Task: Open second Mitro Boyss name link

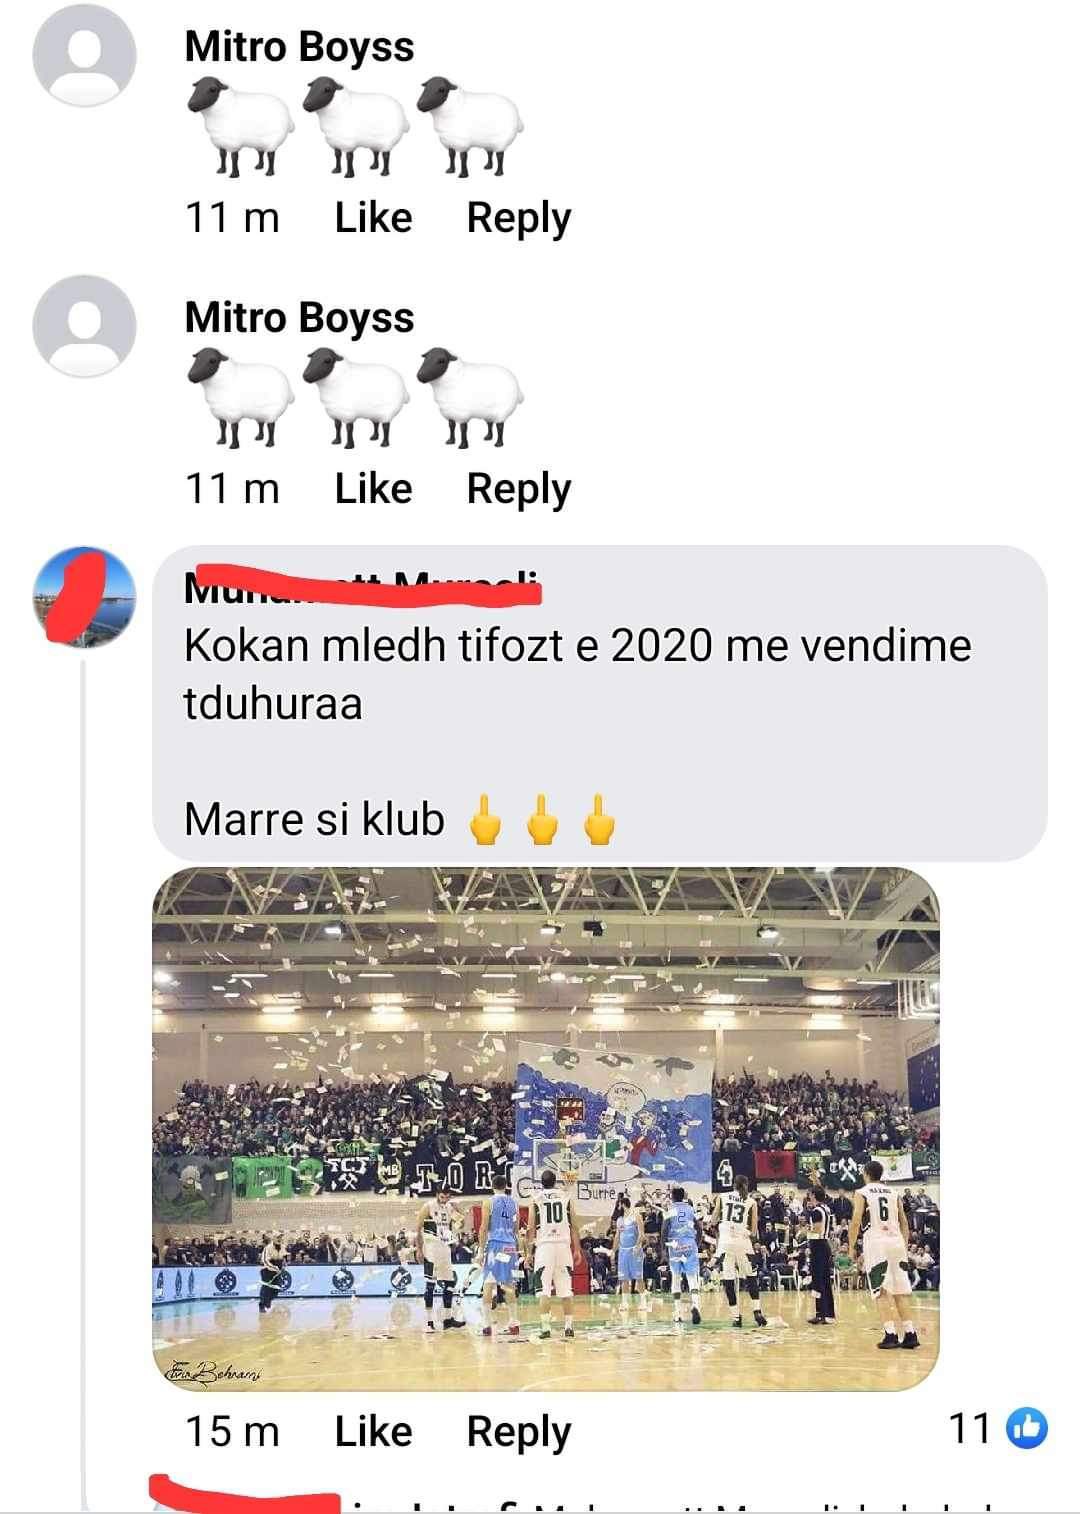Action: pos(299,318)
